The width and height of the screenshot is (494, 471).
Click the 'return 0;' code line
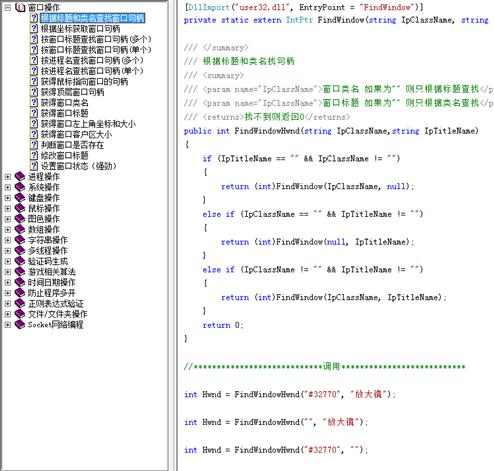pyautogui.click(x=223, y=325)
